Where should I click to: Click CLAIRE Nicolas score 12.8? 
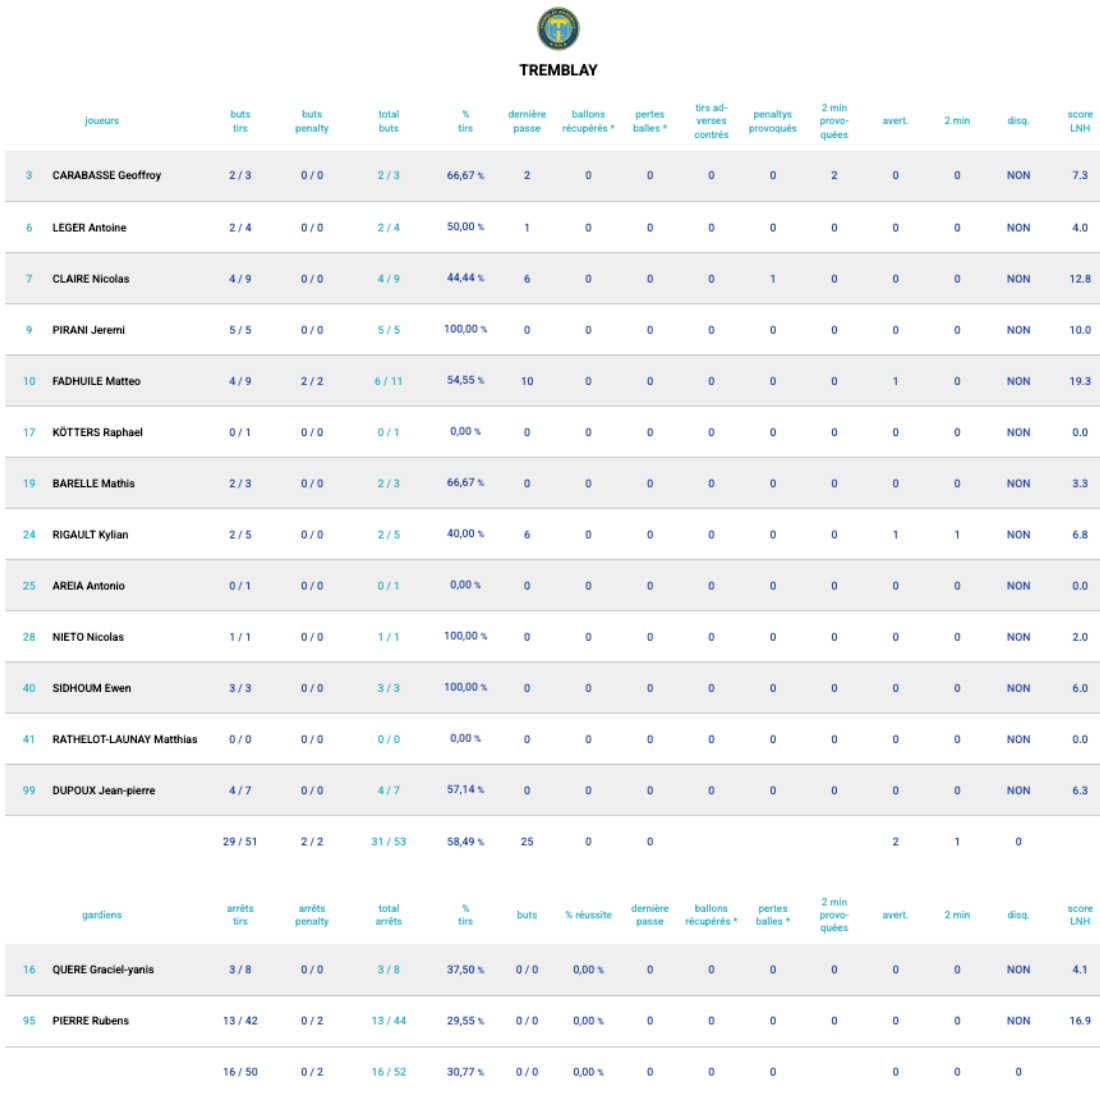pyautogui.click(x=1080, y=279)
